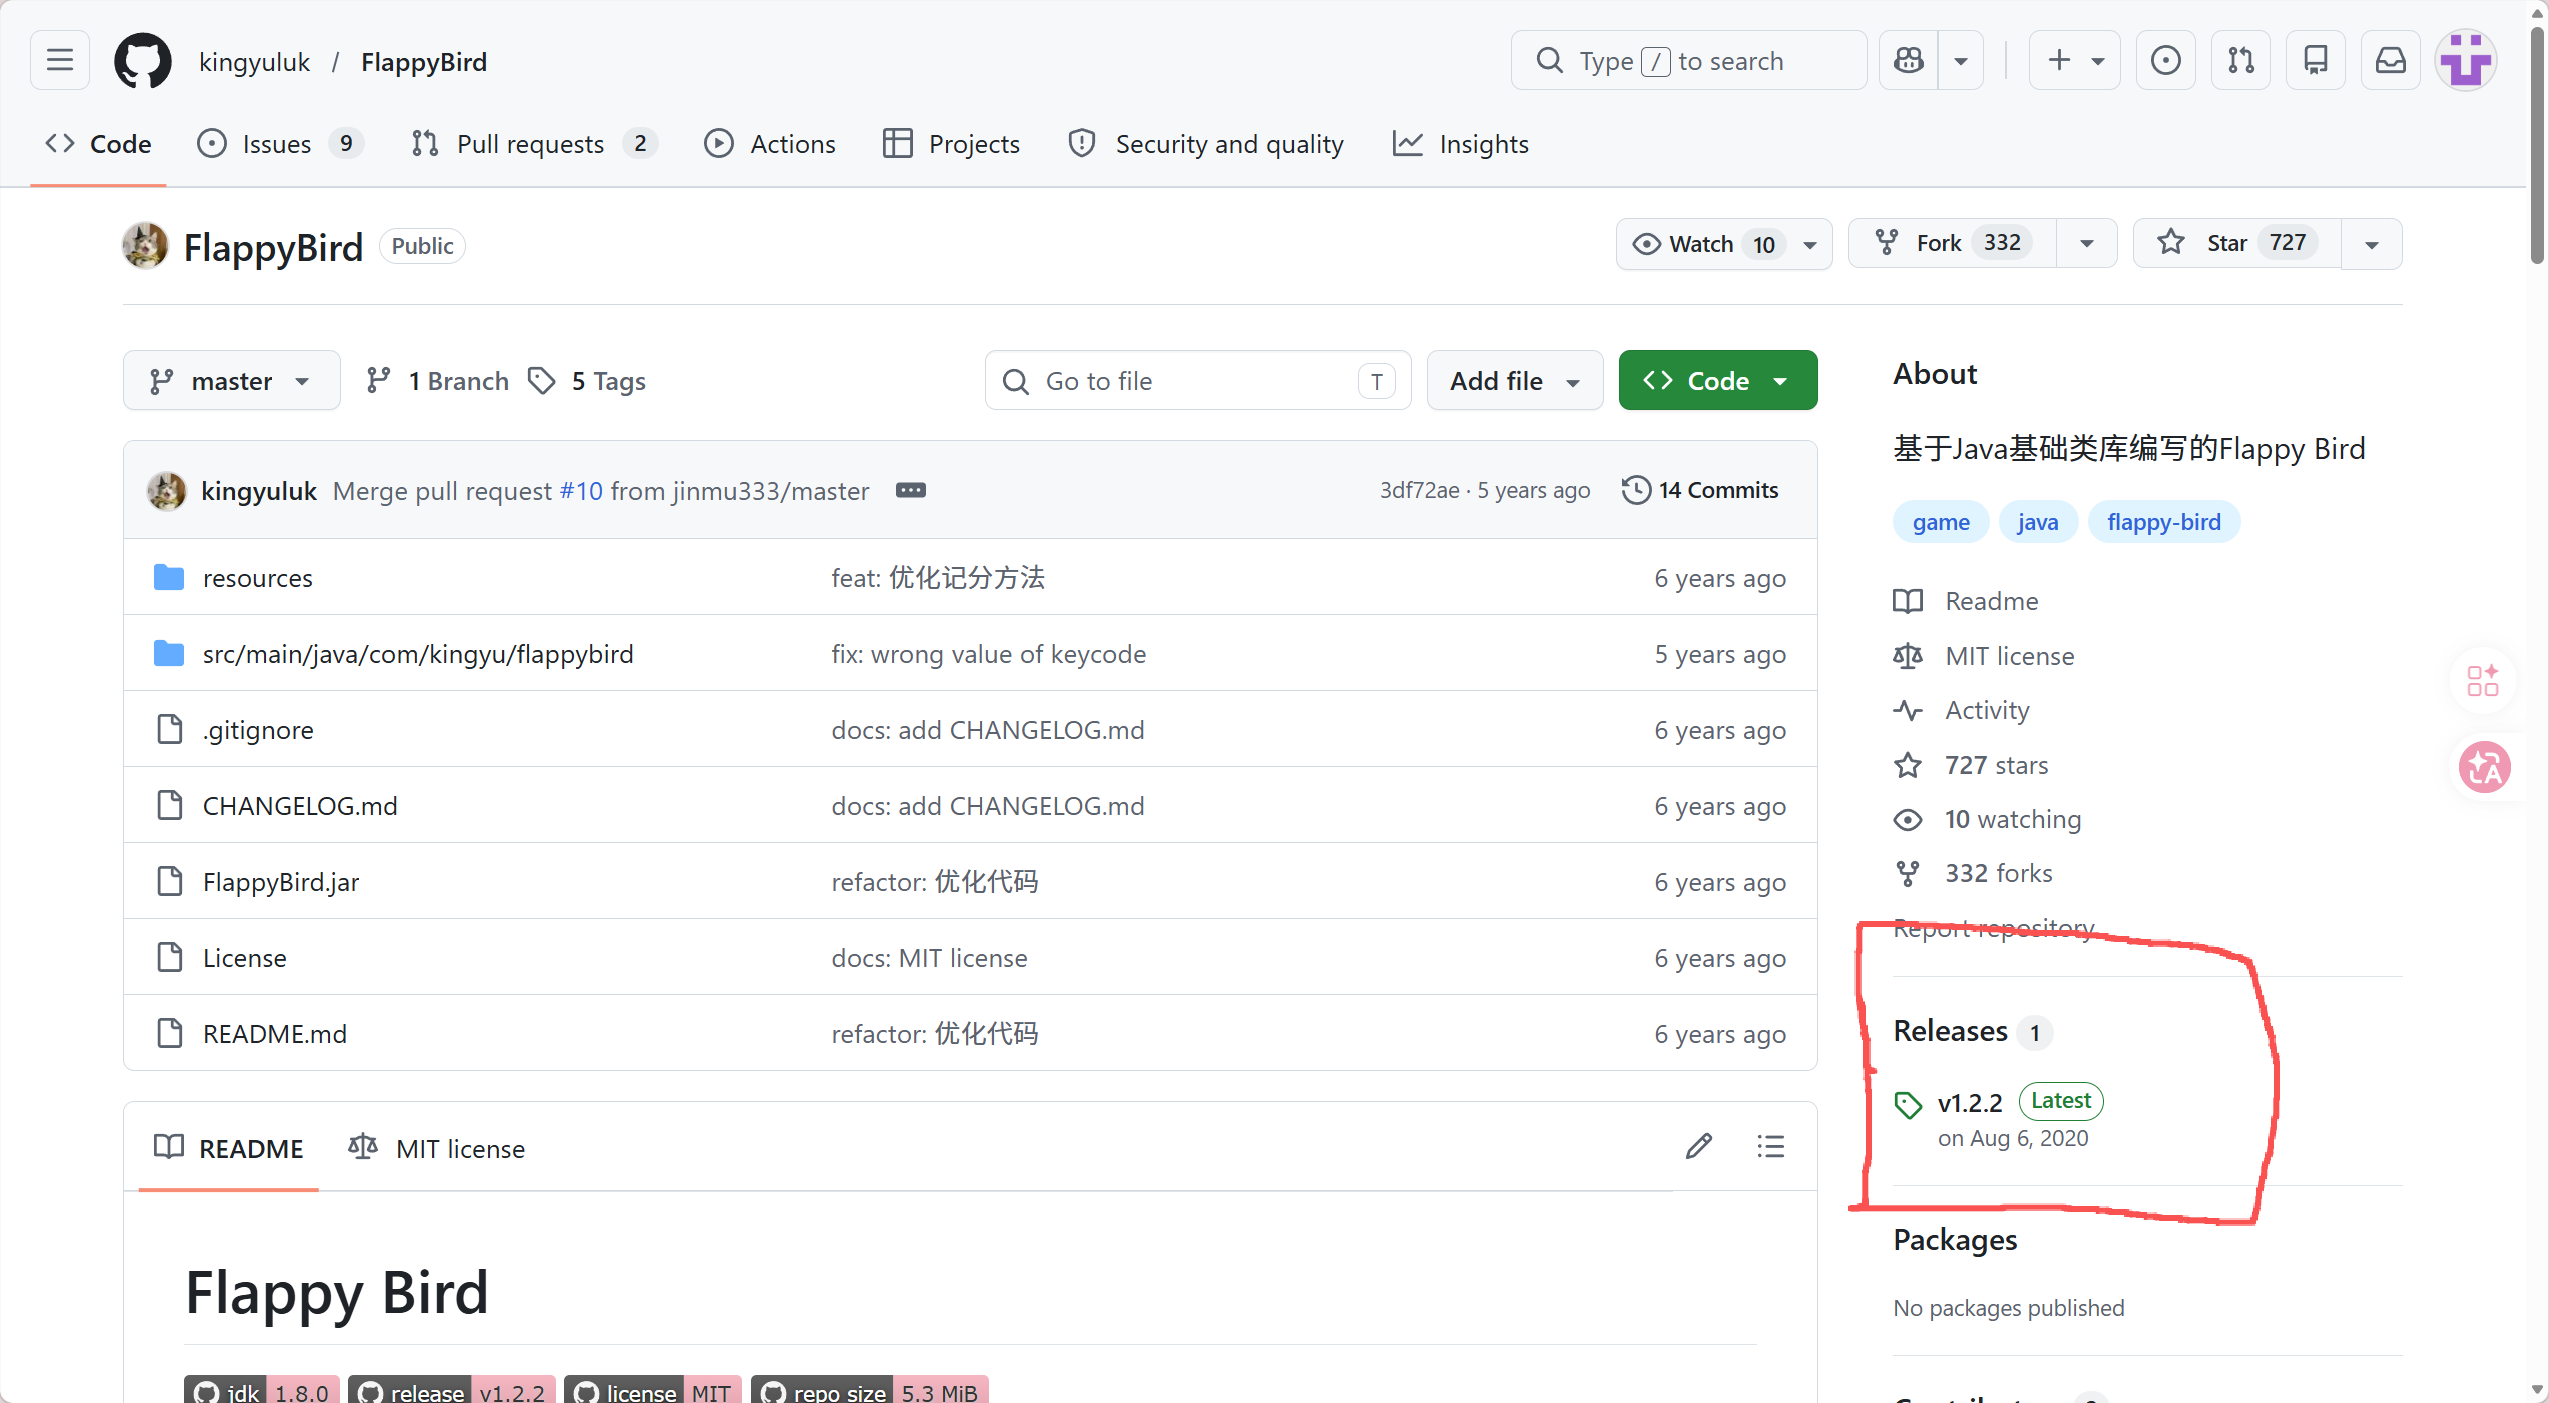2549x1403 pixels.
Task: Click the Go to file search field
Action: click(1198, 380)
